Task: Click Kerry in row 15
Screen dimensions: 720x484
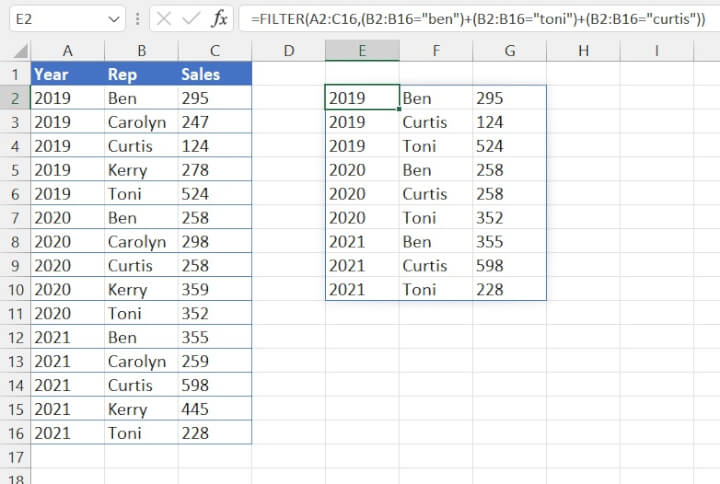Action: (x=140, y=409)
